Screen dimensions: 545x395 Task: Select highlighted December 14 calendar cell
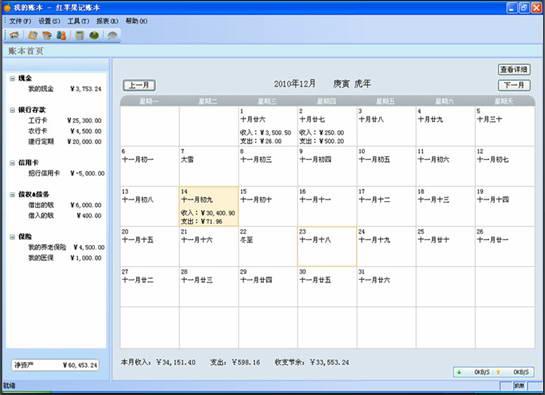209,207
